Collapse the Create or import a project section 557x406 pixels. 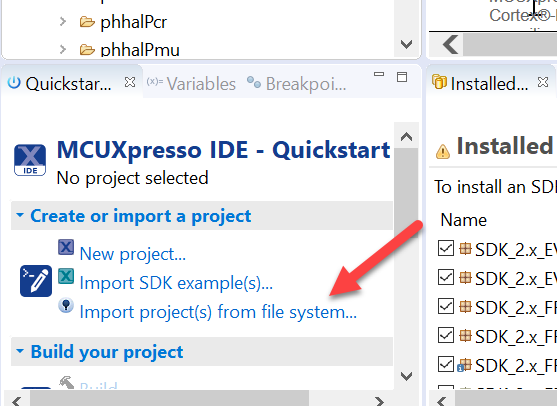pos(20,215)
